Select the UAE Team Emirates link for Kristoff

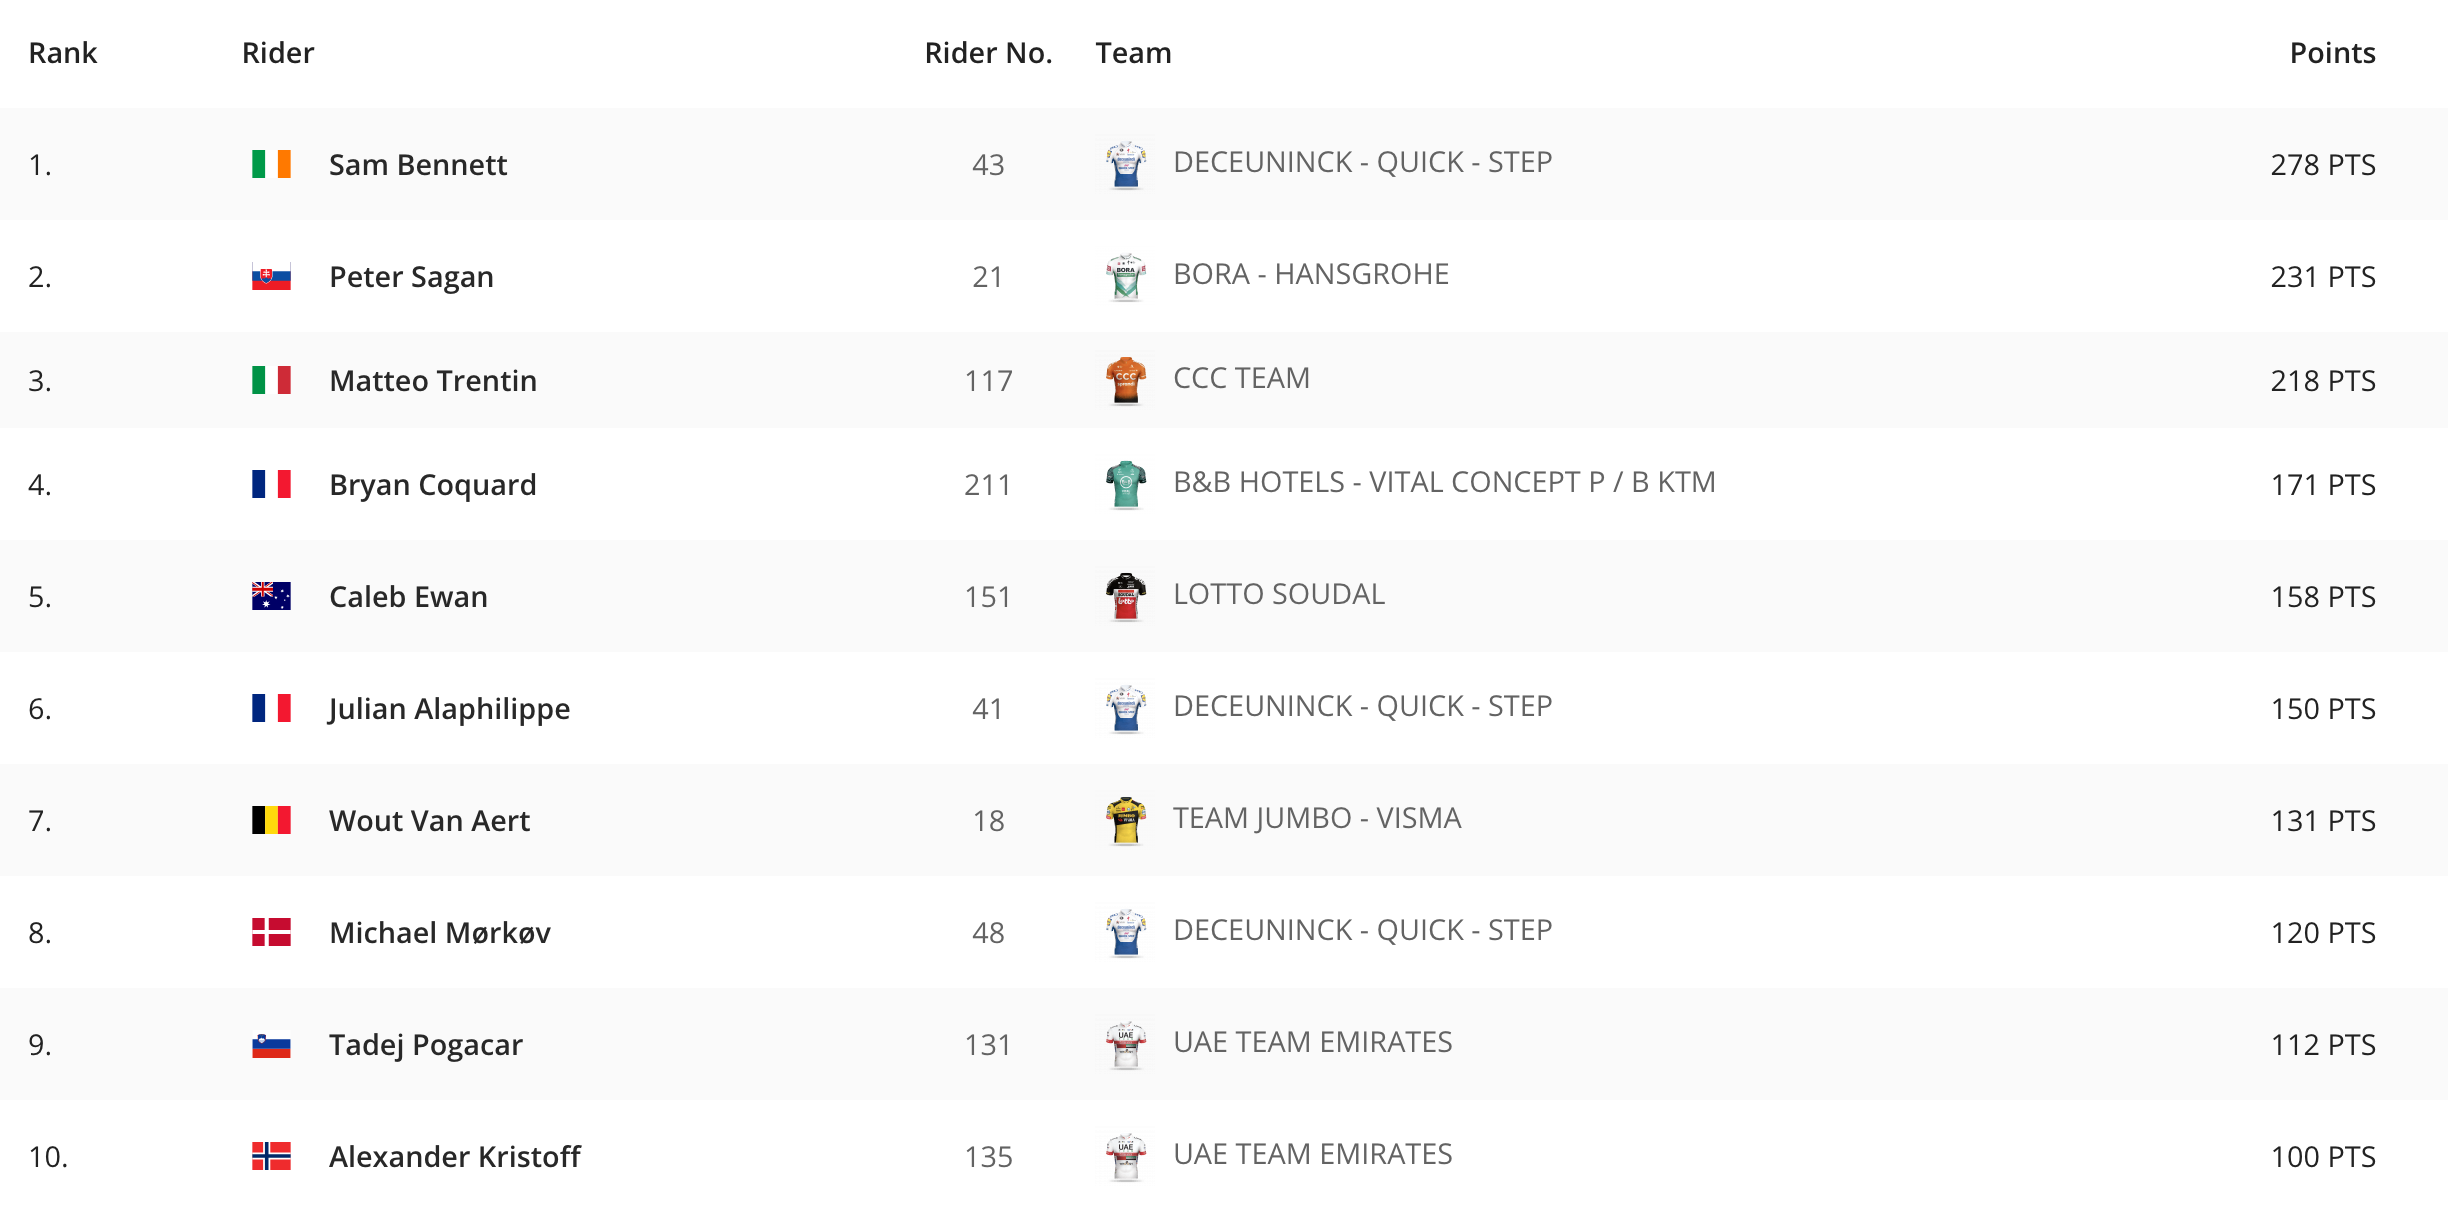(x=1312, y=1154)
